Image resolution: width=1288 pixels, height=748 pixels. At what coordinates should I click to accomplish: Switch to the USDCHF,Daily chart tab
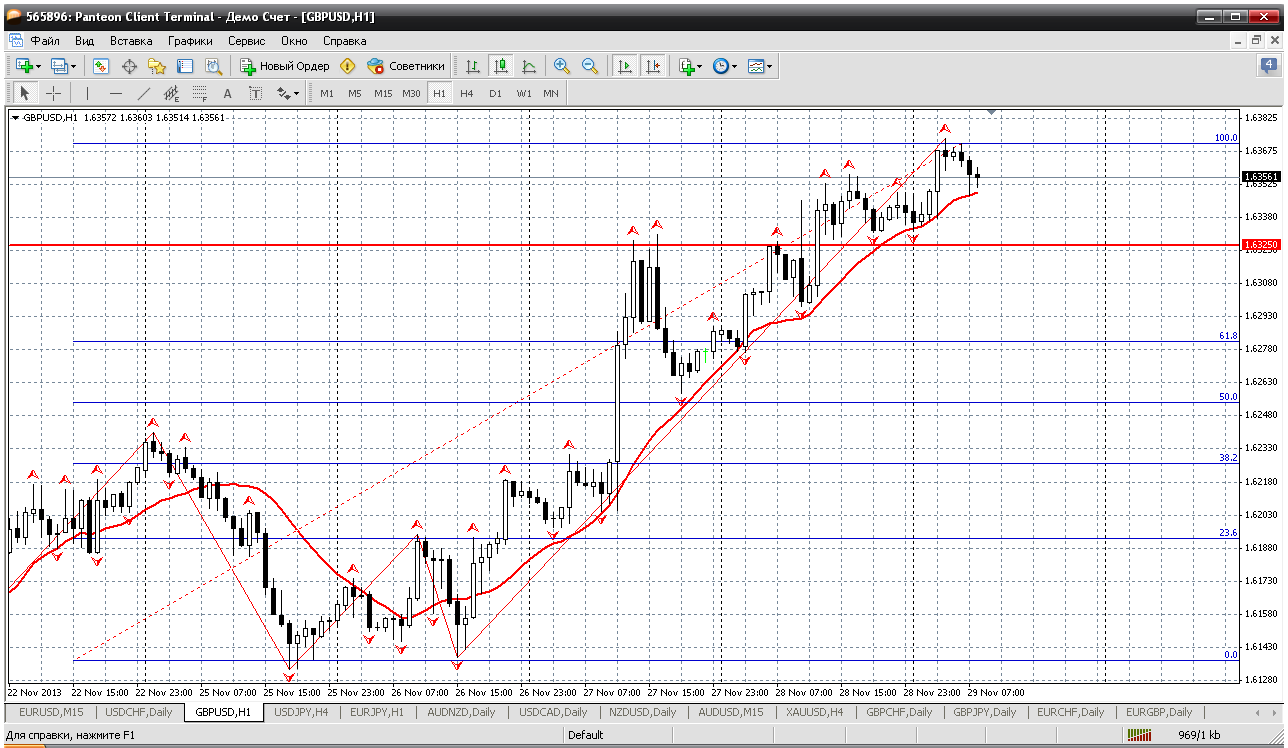coord(139,712)
